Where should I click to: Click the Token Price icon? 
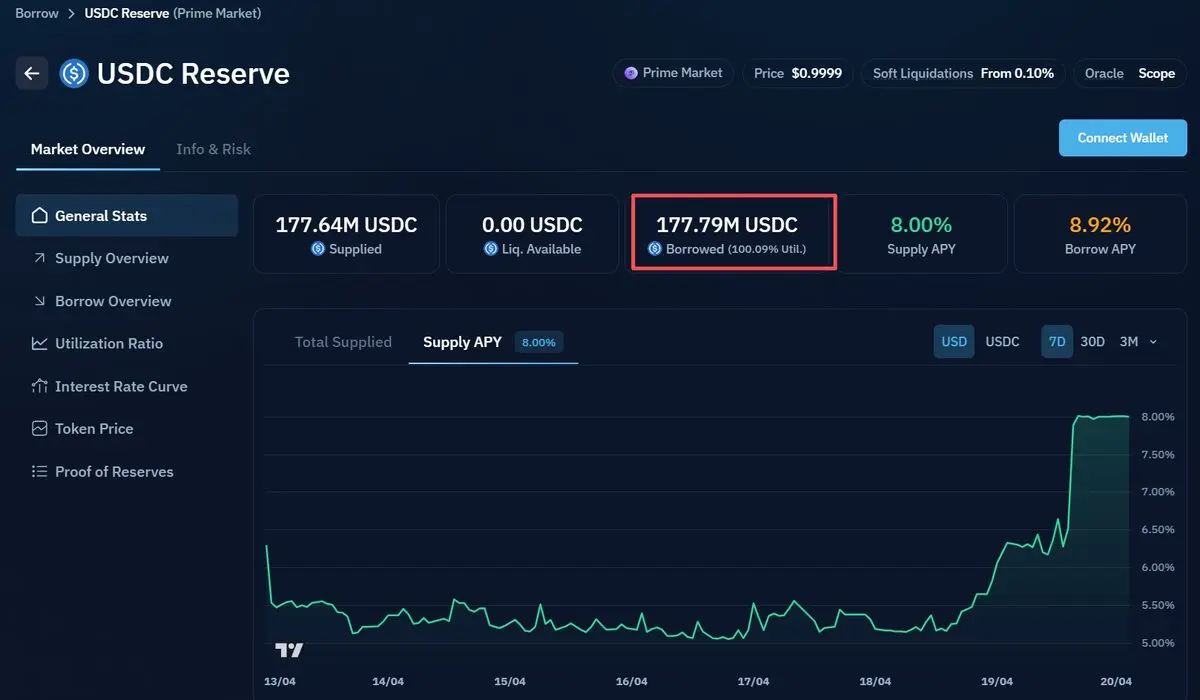(40, 428)
